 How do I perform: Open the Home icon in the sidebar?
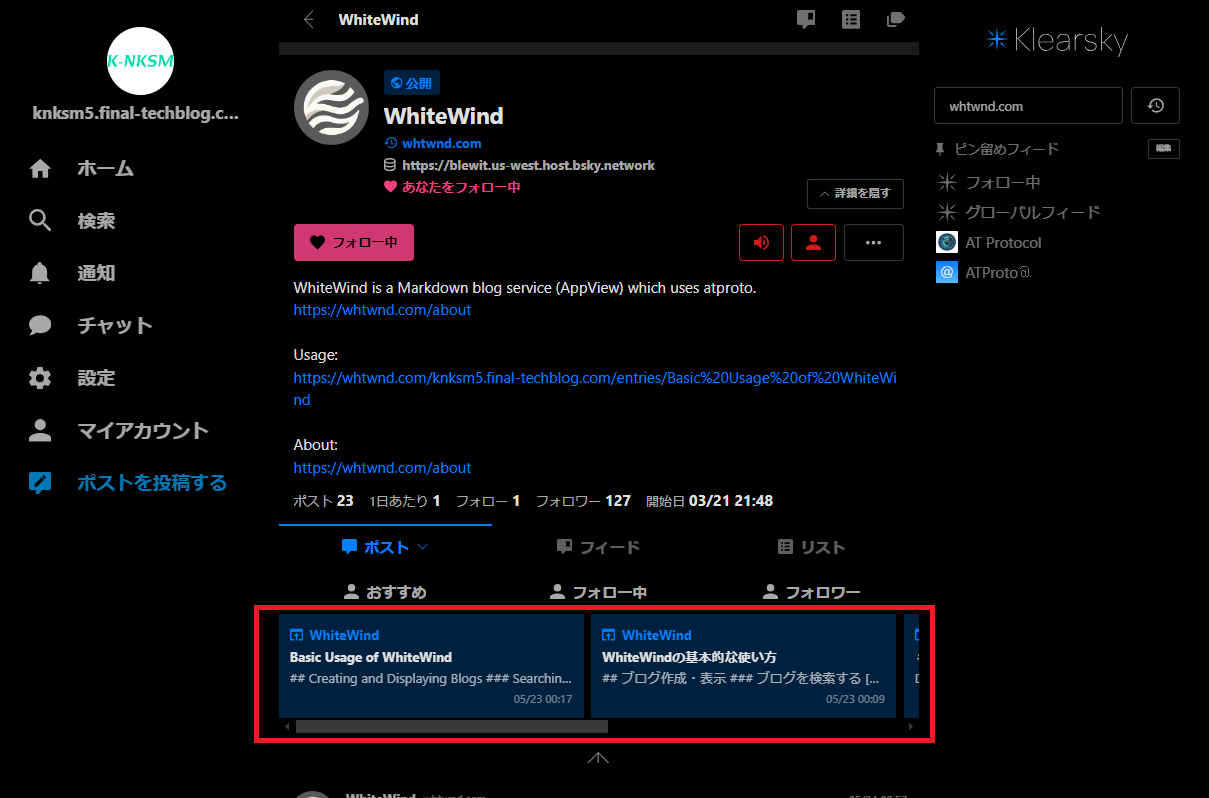[40, 169]
